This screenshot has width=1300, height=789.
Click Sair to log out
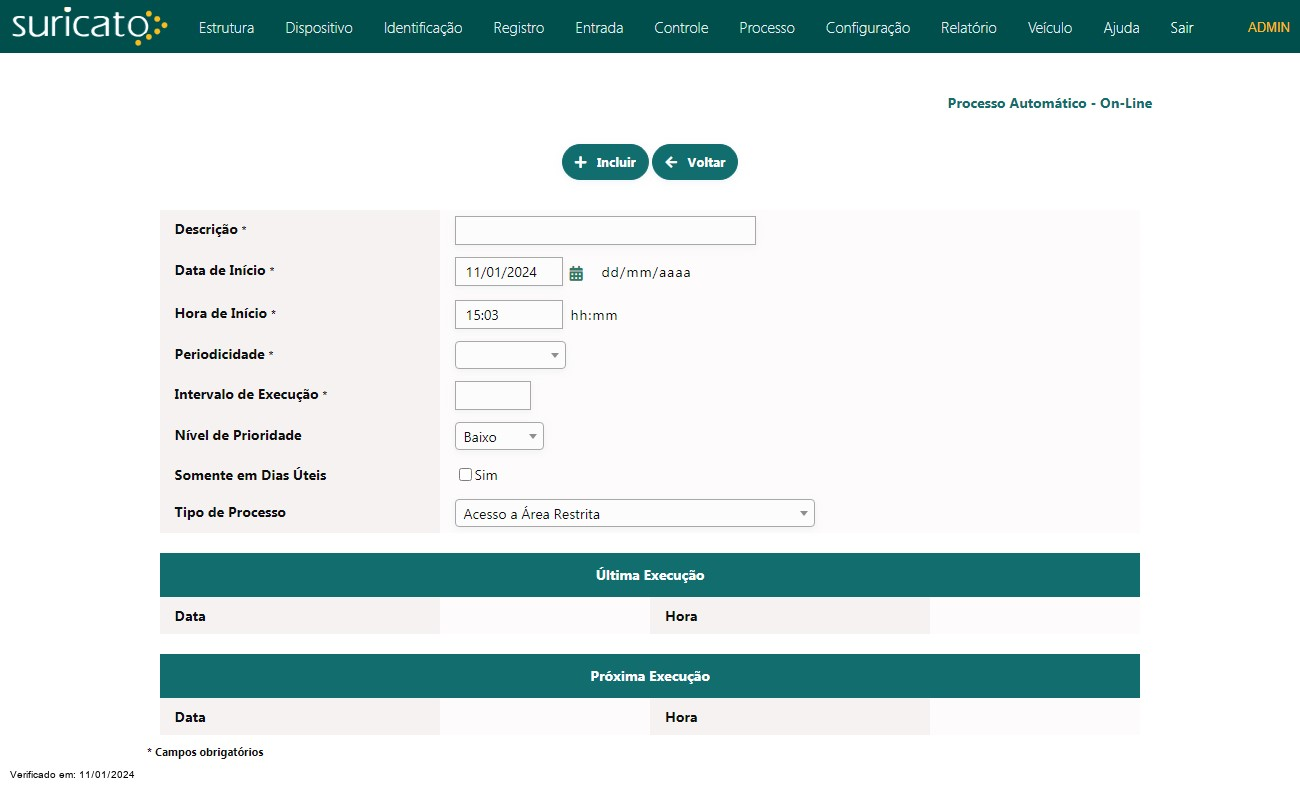[x=1182, y=28]
